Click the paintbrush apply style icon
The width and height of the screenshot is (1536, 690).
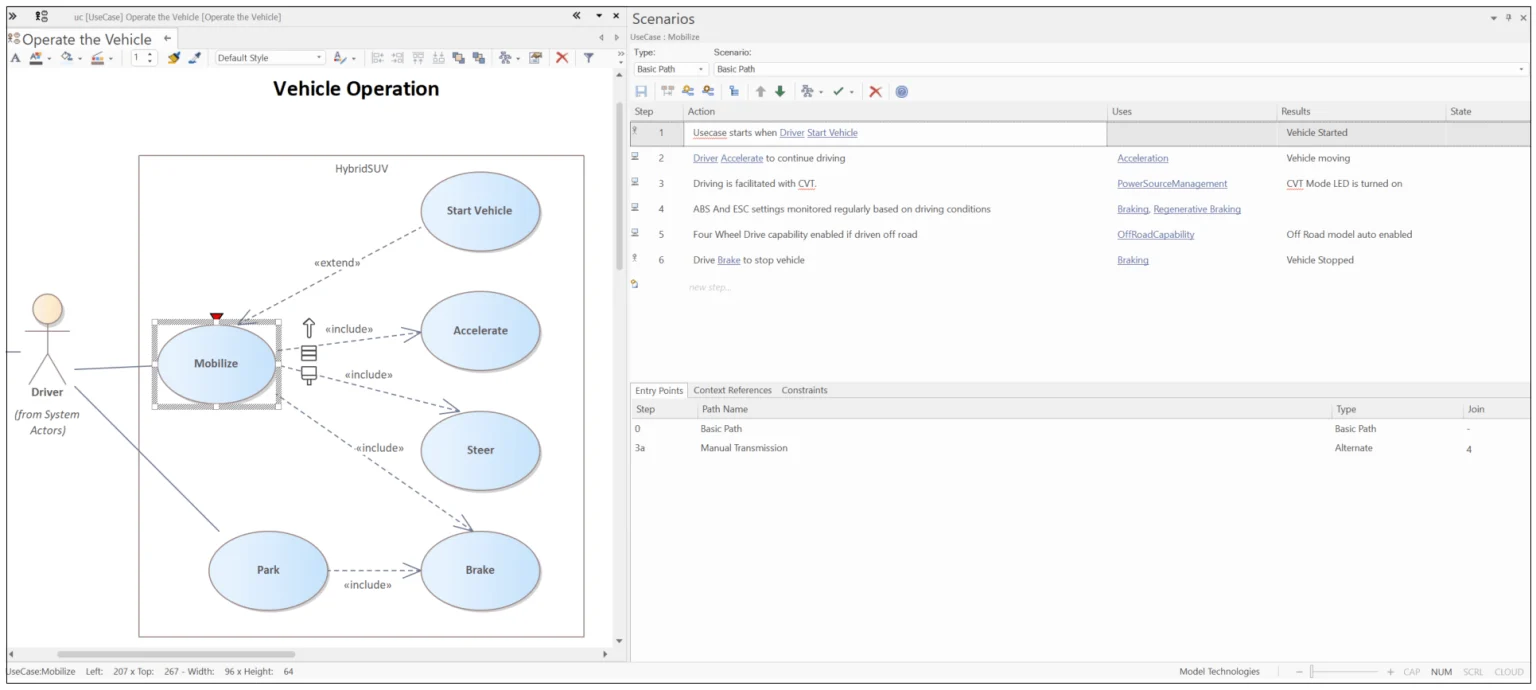(174, 58)
